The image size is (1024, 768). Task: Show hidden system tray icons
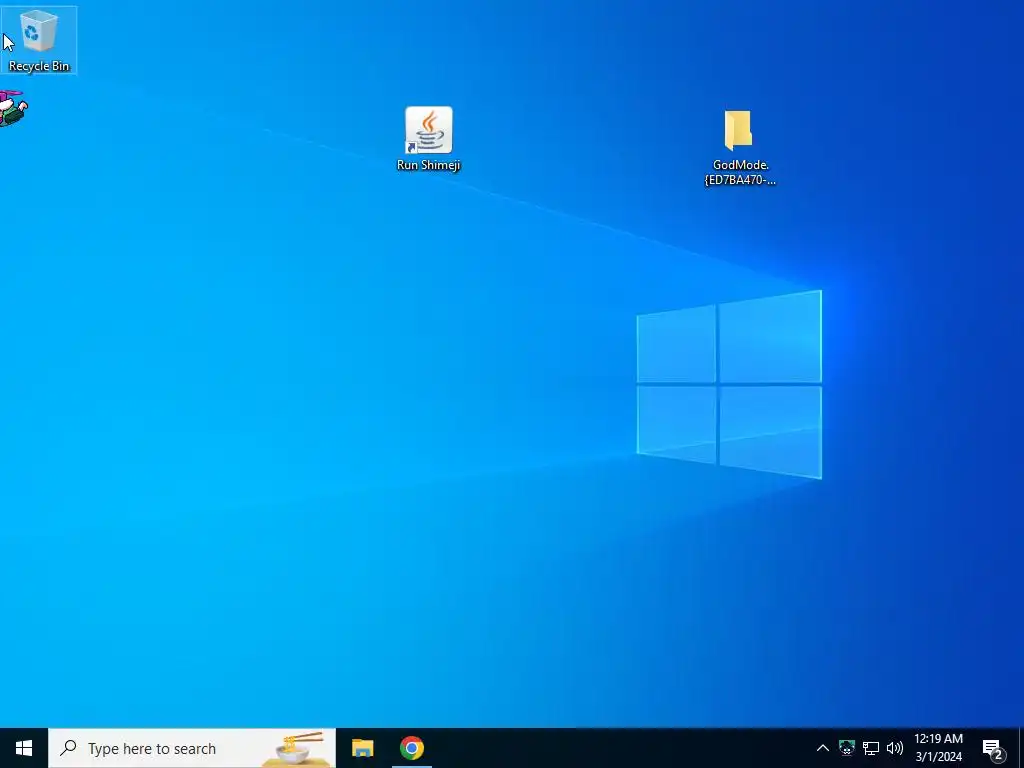(822, 748)
